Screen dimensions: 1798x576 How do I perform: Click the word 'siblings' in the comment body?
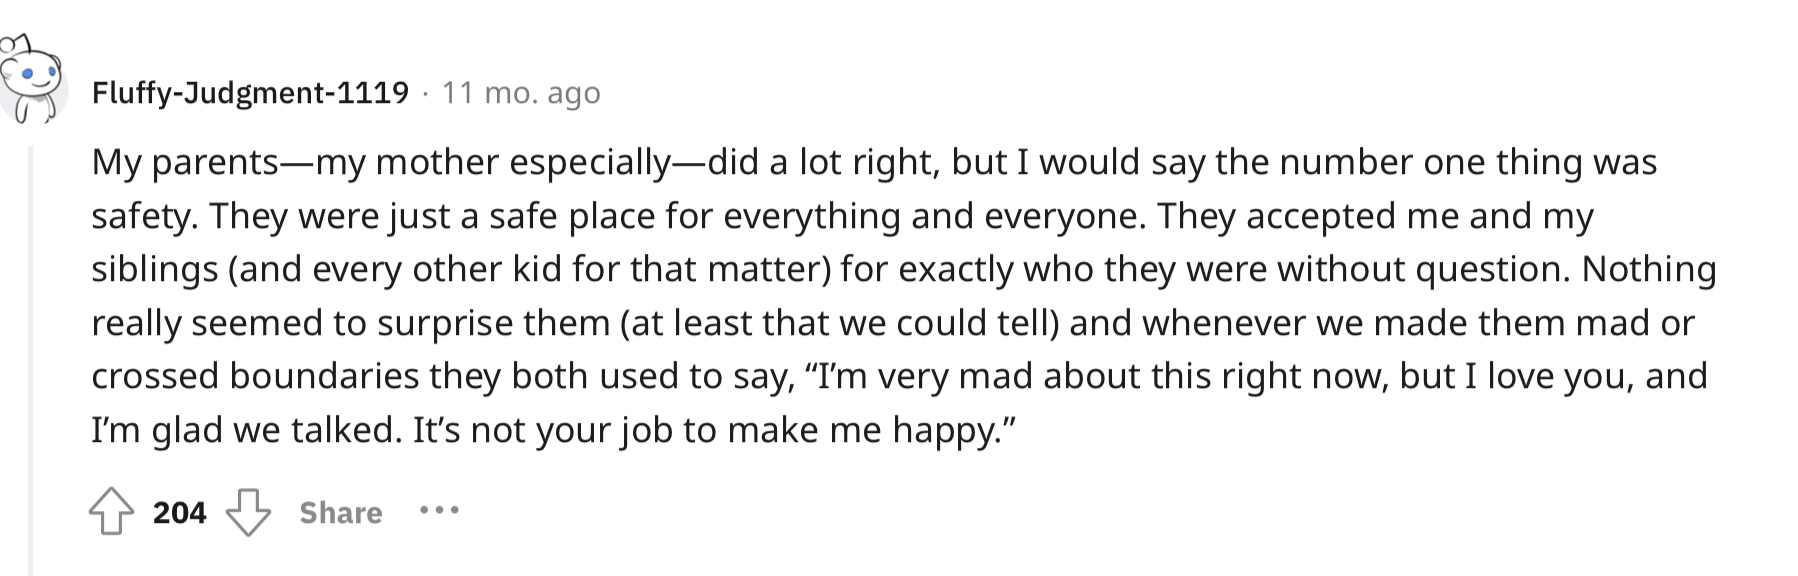[x=155, y=270]
